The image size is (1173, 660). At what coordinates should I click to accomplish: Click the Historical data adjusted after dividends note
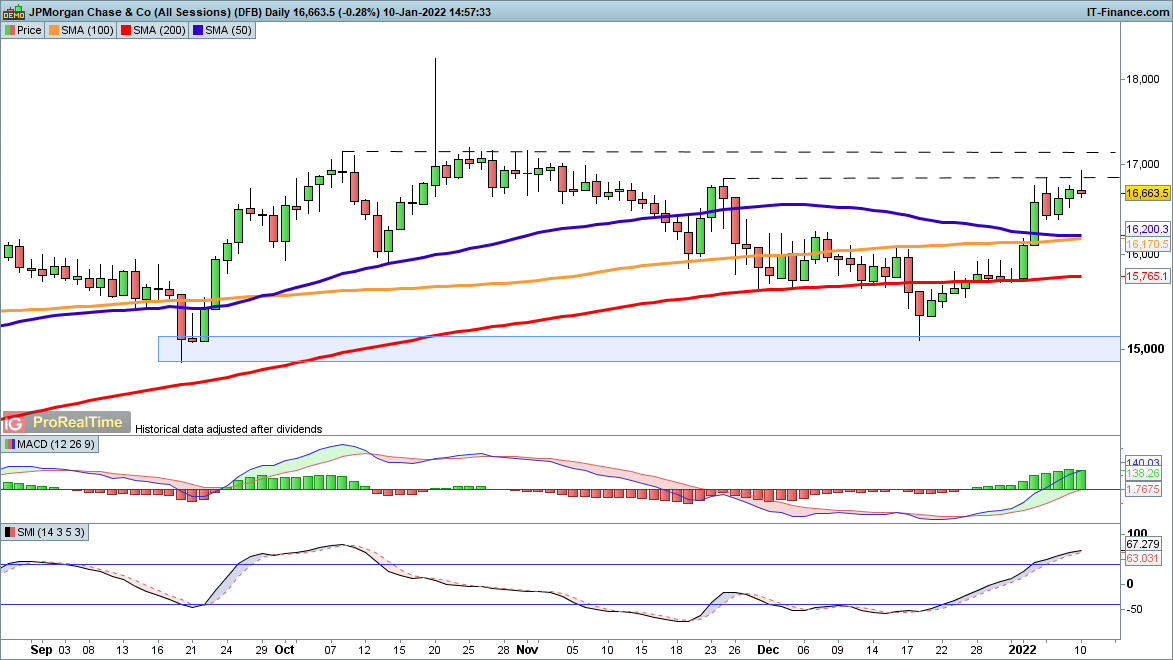pyautogui.click(x=229, y=430)
